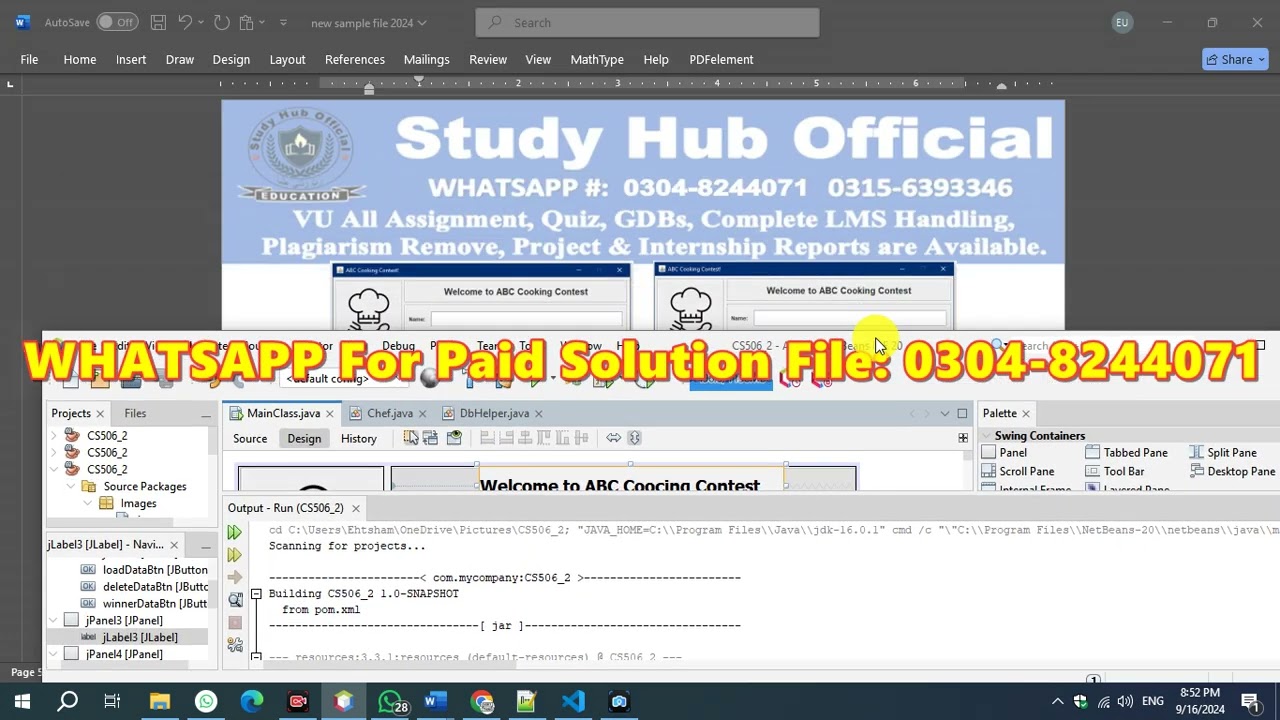Collapse the Images package node
The image size is (1280, 720).
(88, 504)
